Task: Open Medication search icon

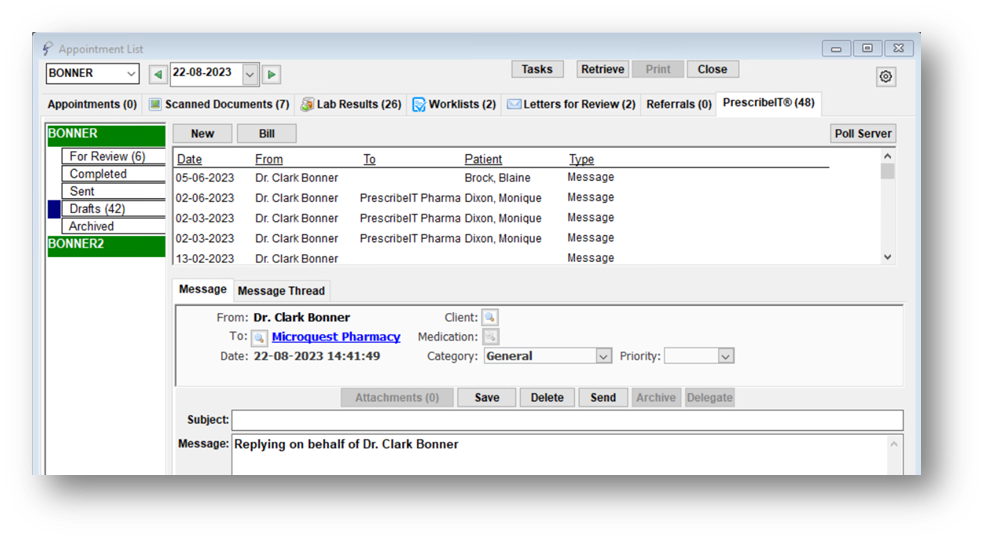Action: (x=490, y=337)
